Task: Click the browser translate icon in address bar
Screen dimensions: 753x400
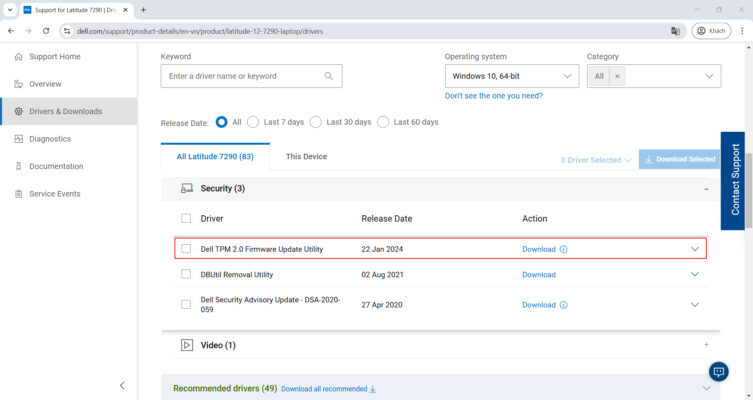Action: click(675, 31)
